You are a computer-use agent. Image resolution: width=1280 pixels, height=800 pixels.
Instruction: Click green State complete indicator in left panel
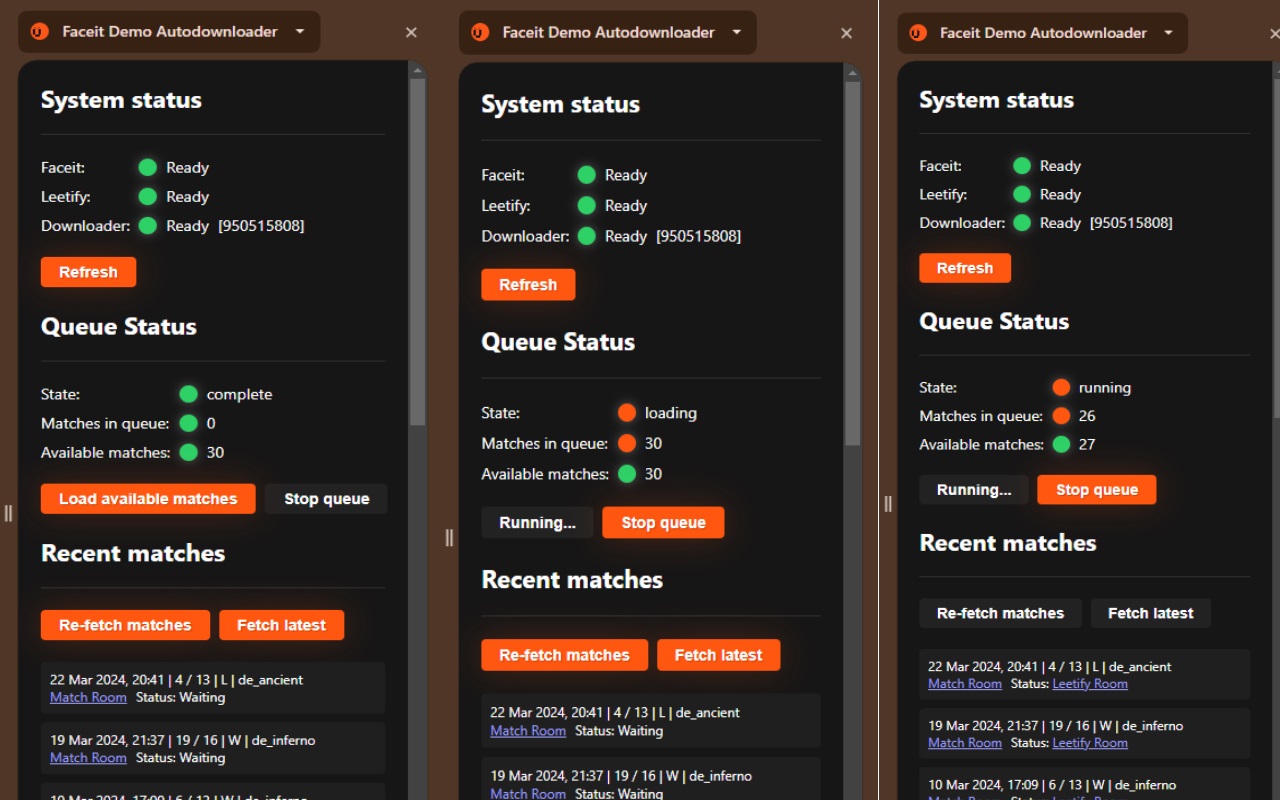click(188, 394)
